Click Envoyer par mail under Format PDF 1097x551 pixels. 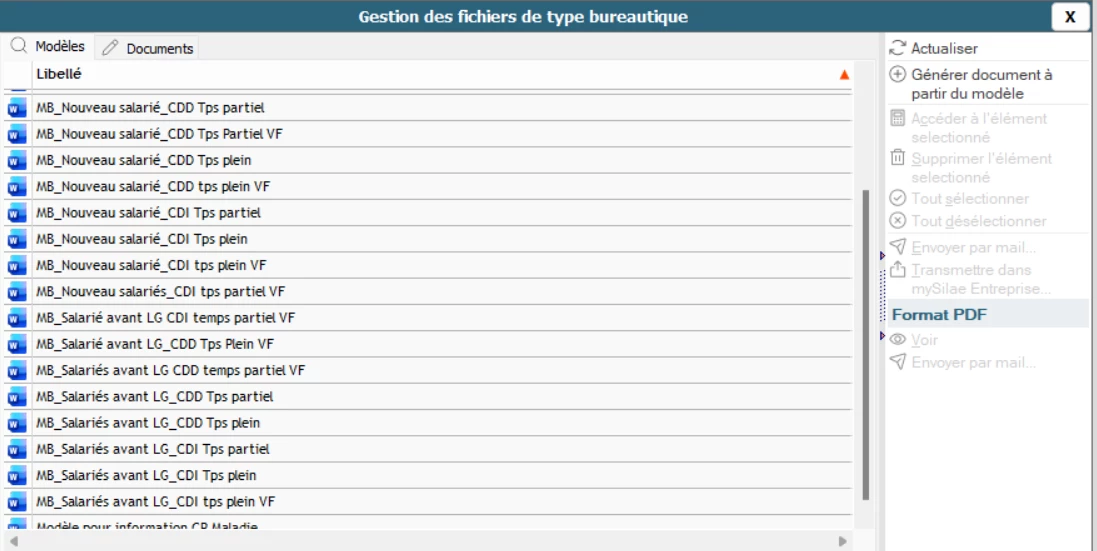[x=973, y=362]
